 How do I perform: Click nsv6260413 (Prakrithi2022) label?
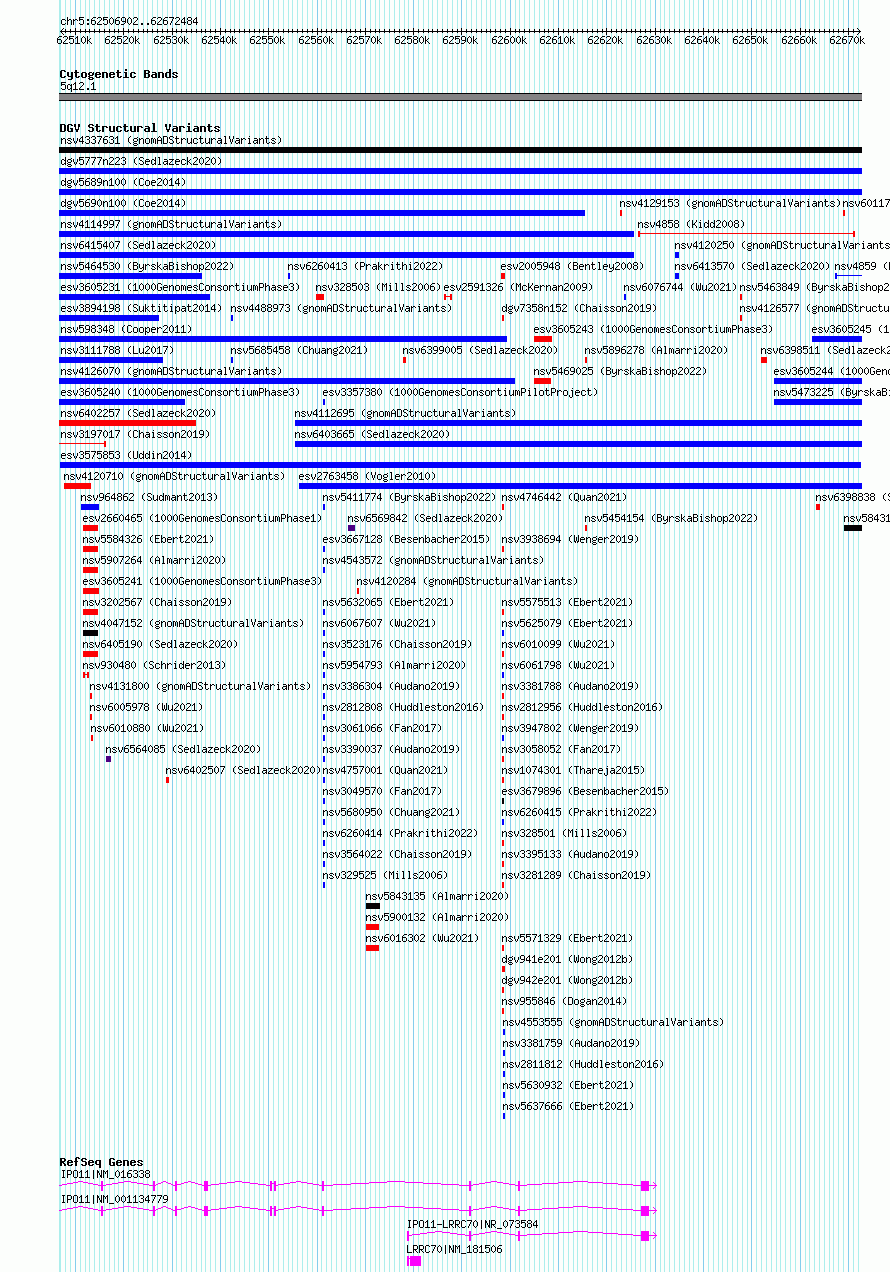(365, 266)
